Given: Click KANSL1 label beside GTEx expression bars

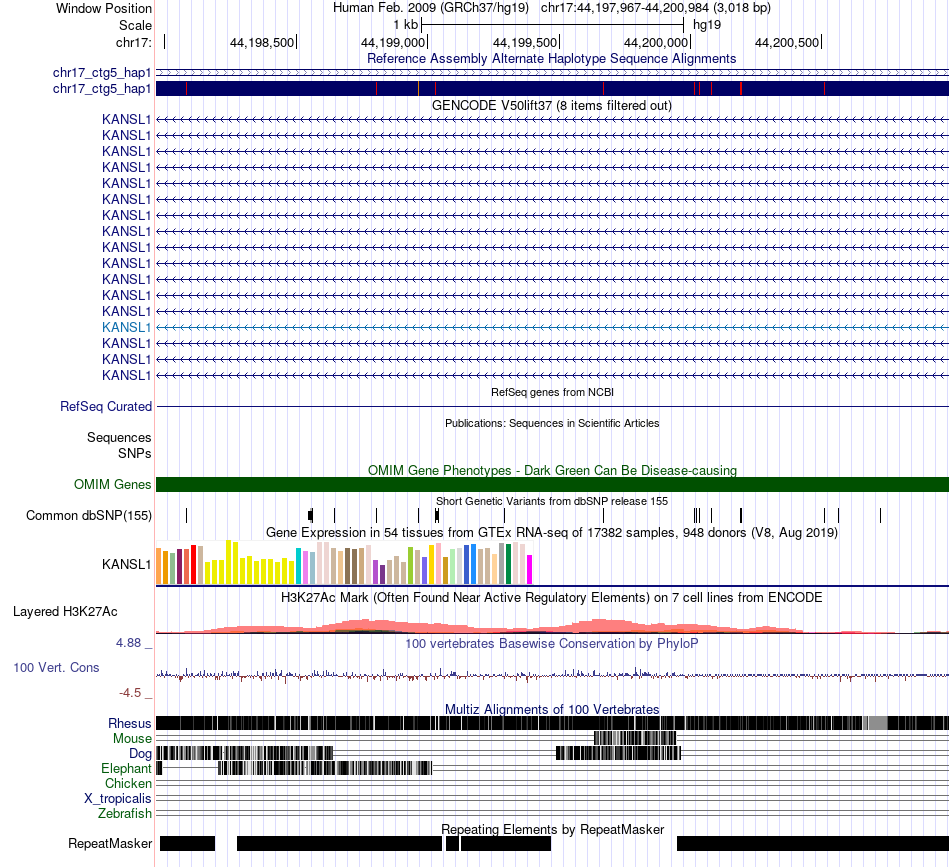Looking at the screenshot, I should [x=126, y=564].
